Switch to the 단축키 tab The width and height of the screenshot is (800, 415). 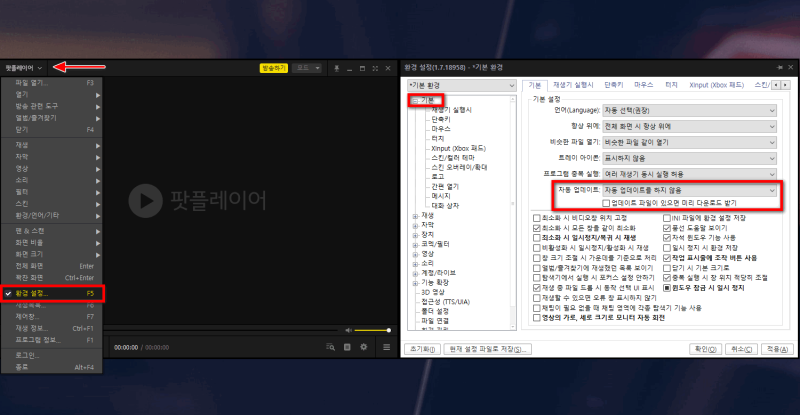[614, 86]
